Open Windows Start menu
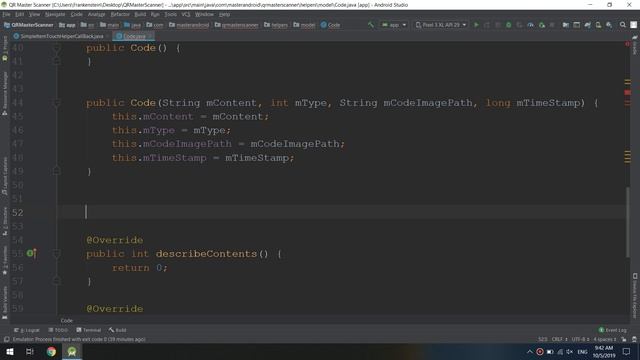The height and width of the screenshot is (360, 640). pyautogui.click(x=9, y=351)
